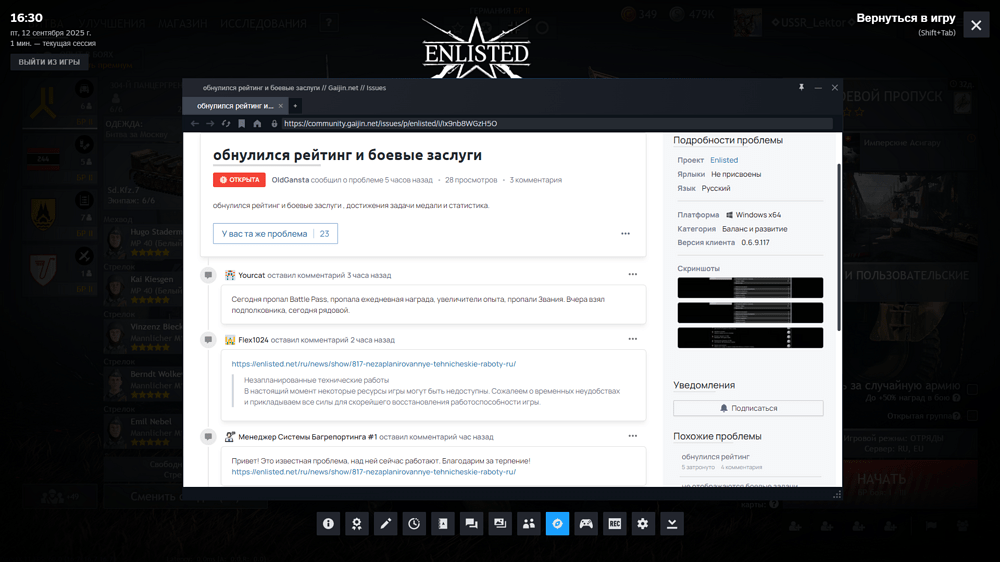Pin the overlay browser window
The width and height of the screenshot is (1000, 562).
[801, 88]
